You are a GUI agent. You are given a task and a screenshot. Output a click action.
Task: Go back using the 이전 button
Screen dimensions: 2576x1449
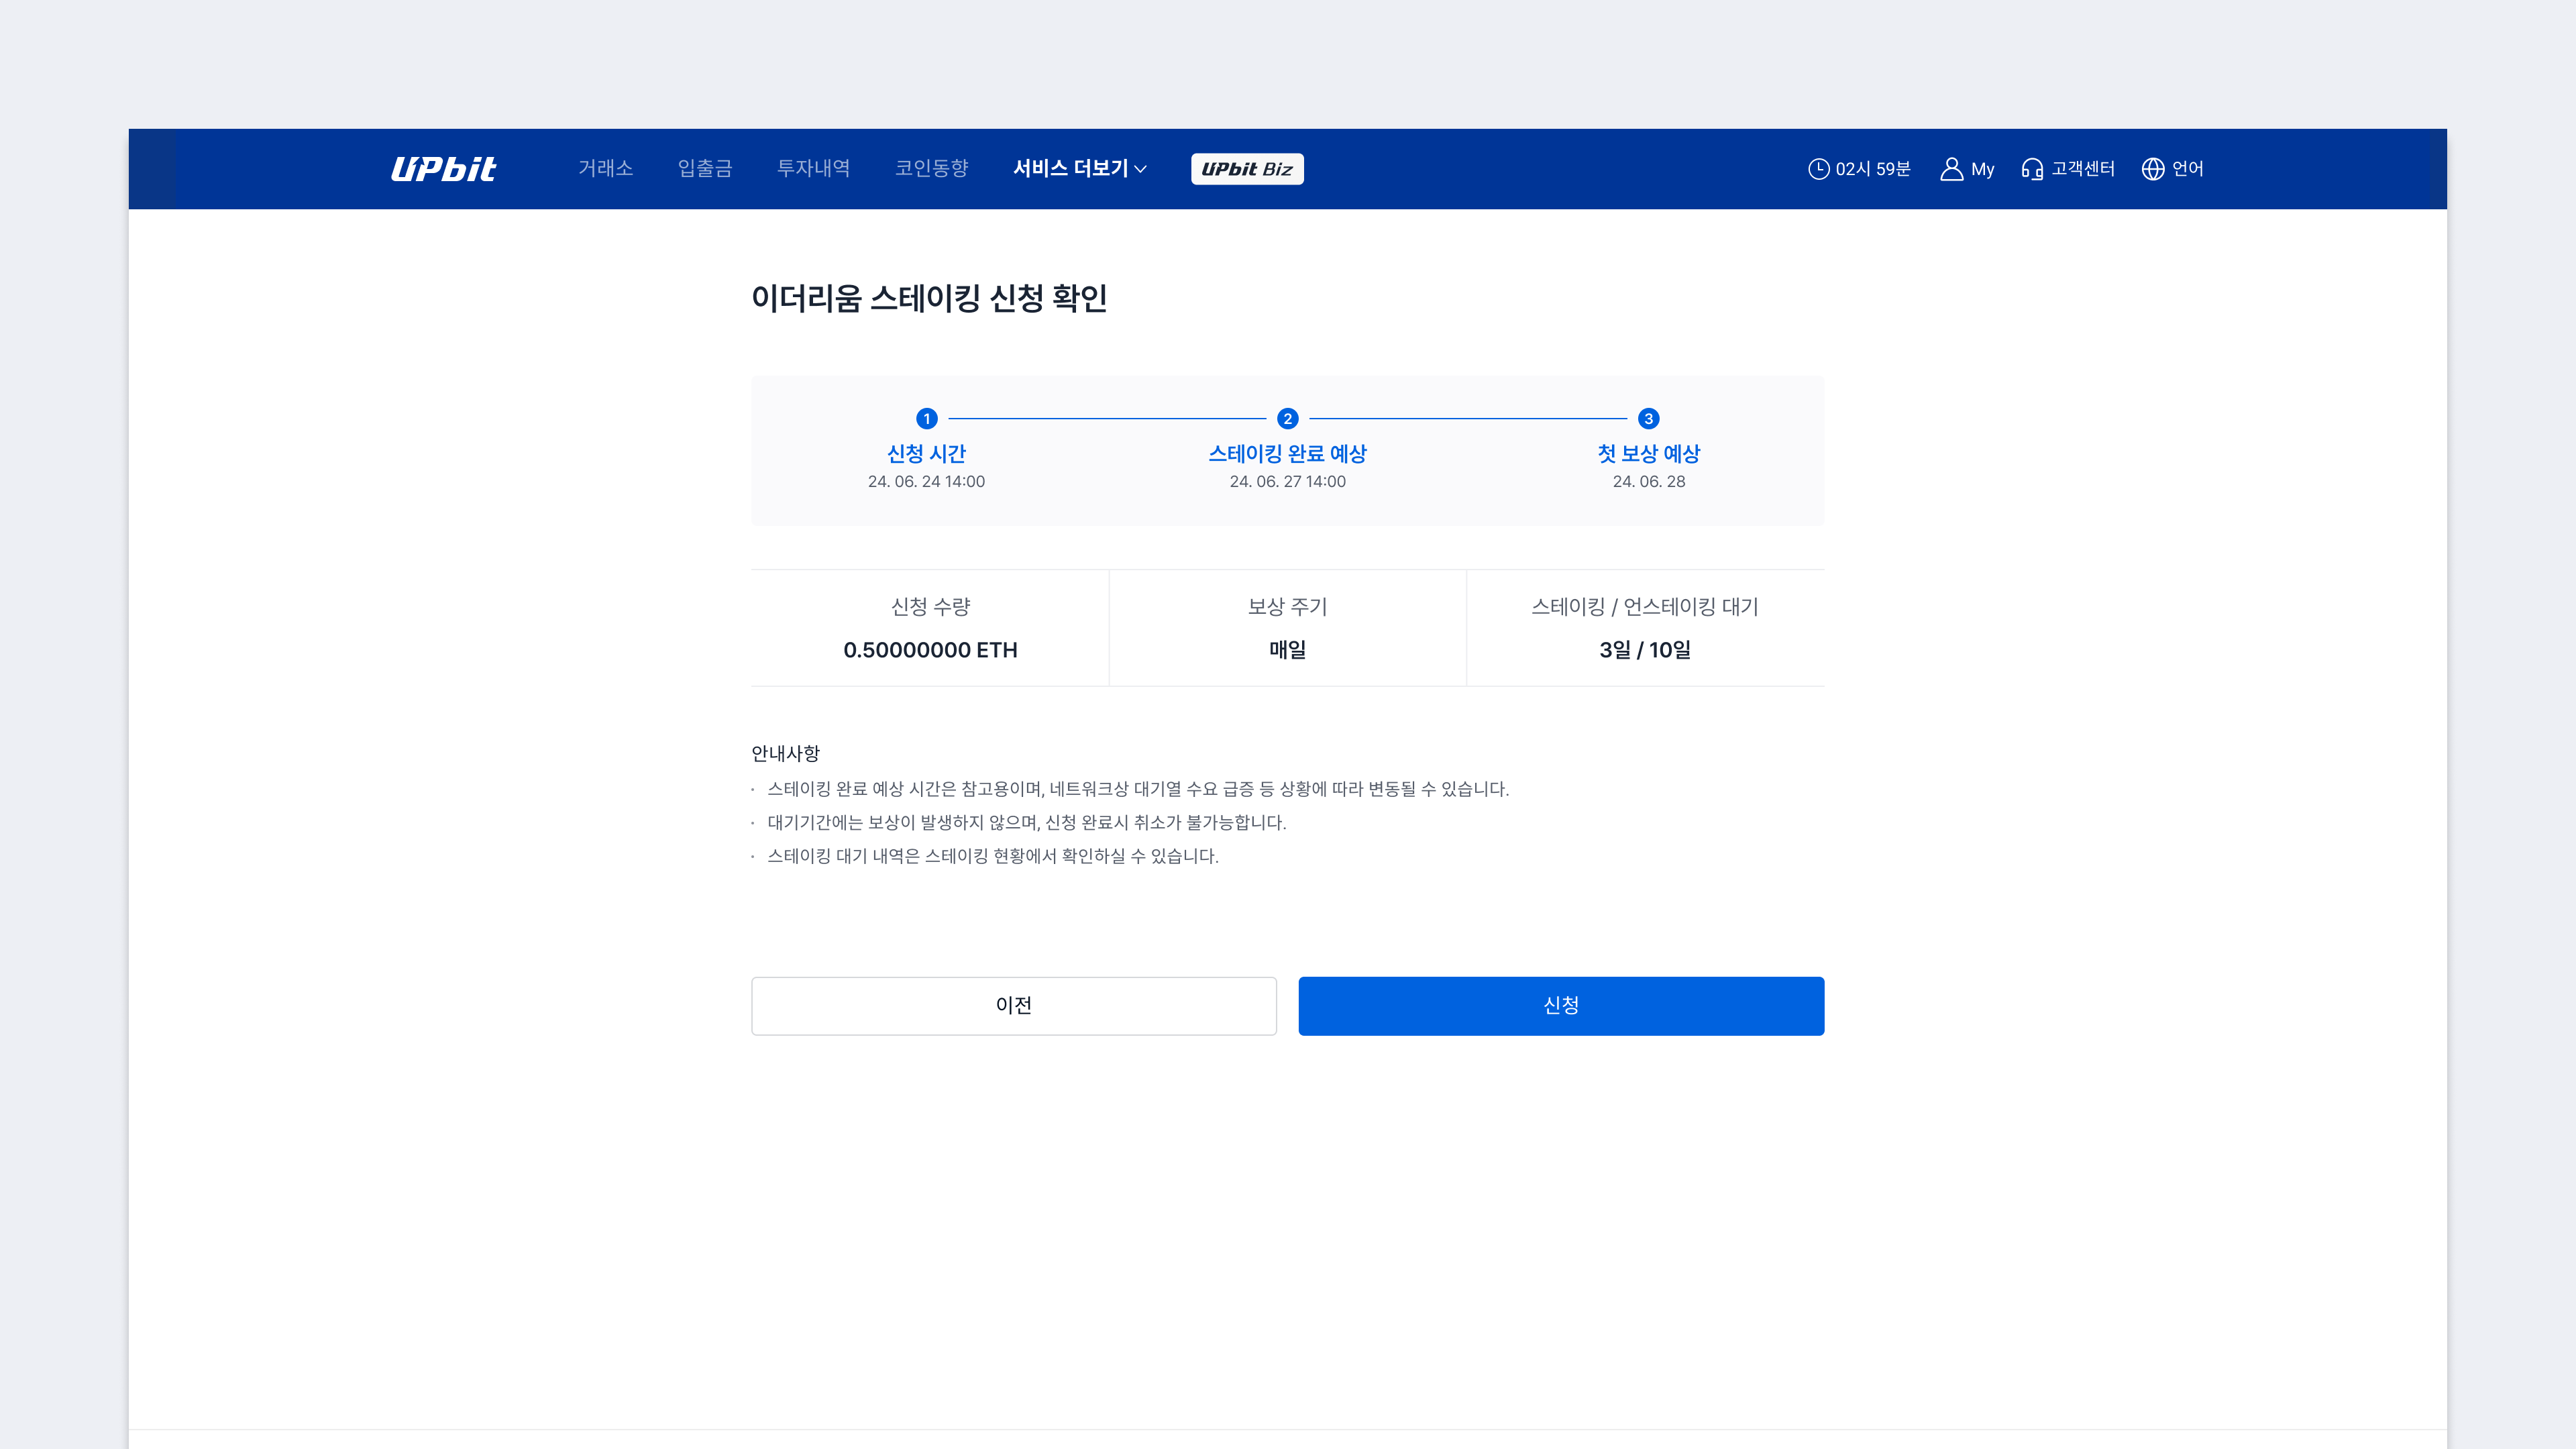point(1013,1005)
